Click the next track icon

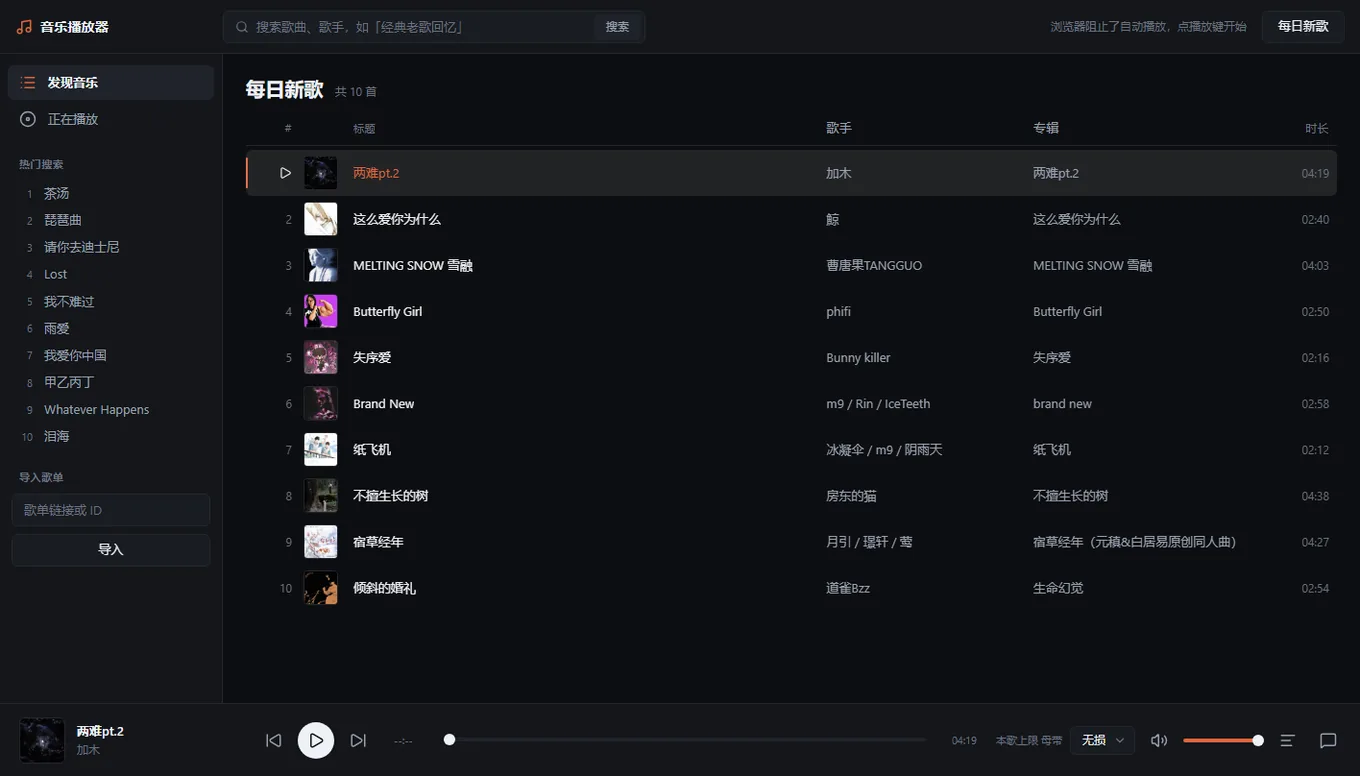pyautogui.click(x=358, y=740)
